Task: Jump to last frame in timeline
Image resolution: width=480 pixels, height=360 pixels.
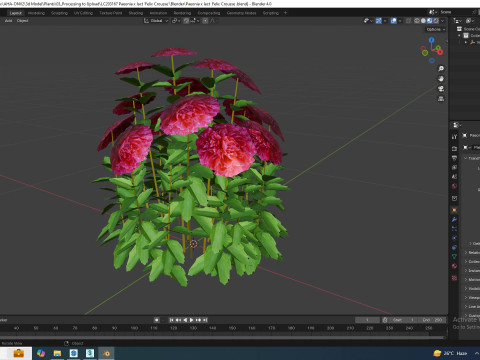Action: click(205, 320)
